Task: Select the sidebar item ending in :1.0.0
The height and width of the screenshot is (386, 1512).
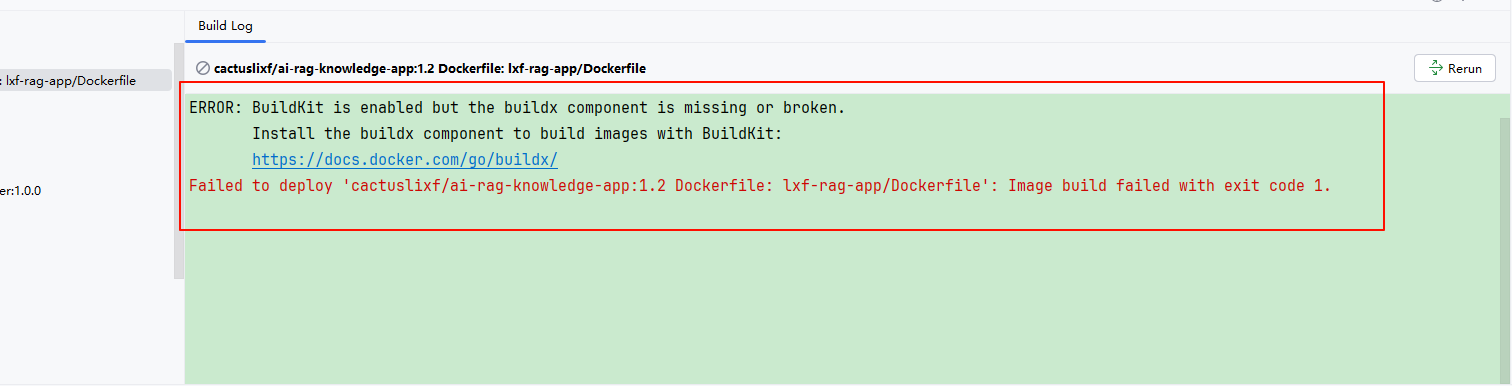Action: tap(21, 190)
